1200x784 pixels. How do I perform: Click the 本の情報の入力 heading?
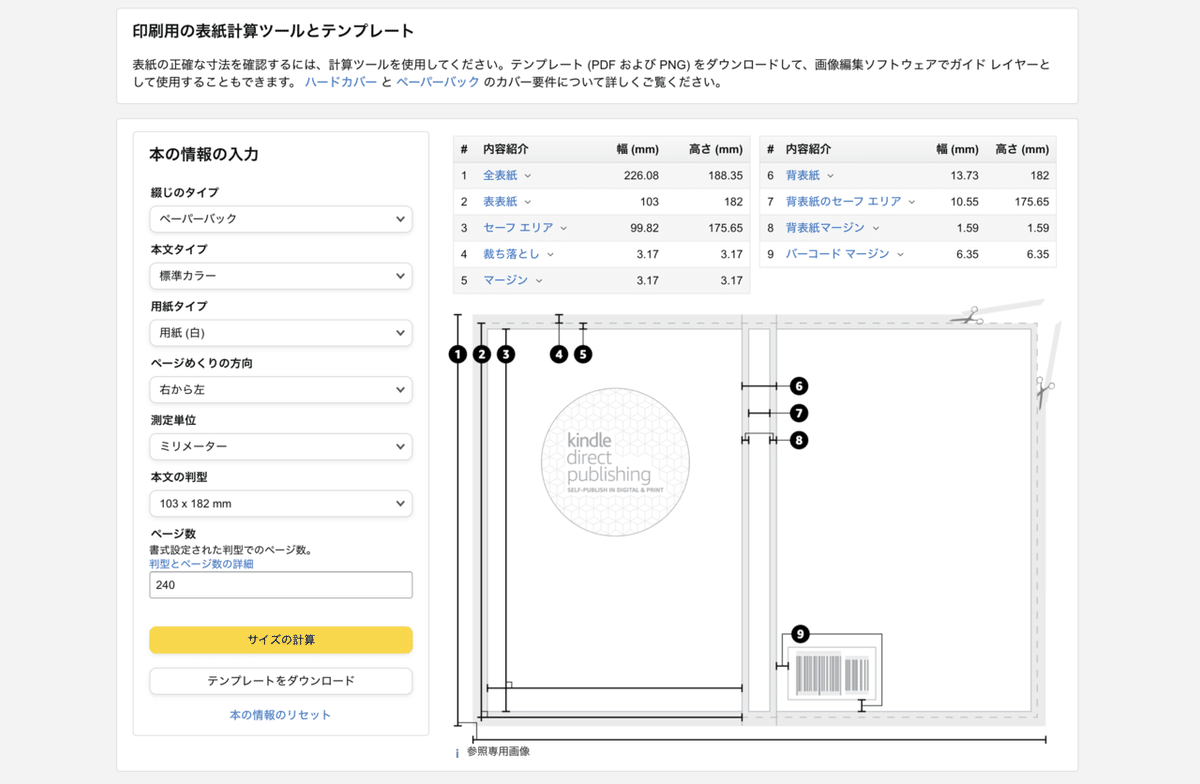204,155
